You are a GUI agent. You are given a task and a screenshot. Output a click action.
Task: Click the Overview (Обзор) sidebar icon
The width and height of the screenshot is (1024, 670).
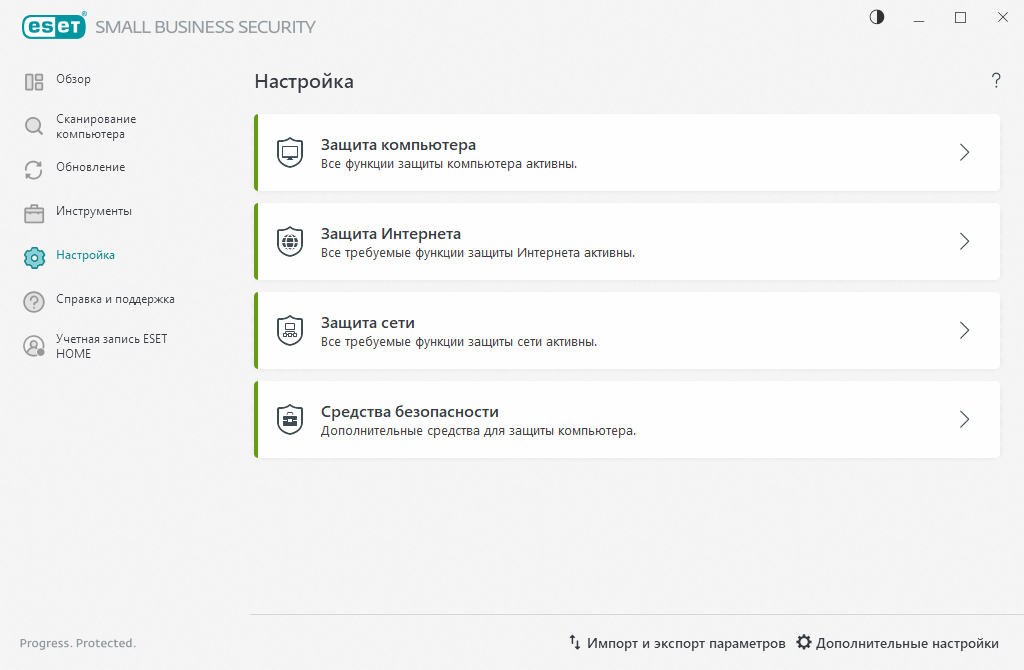[34, 82]
